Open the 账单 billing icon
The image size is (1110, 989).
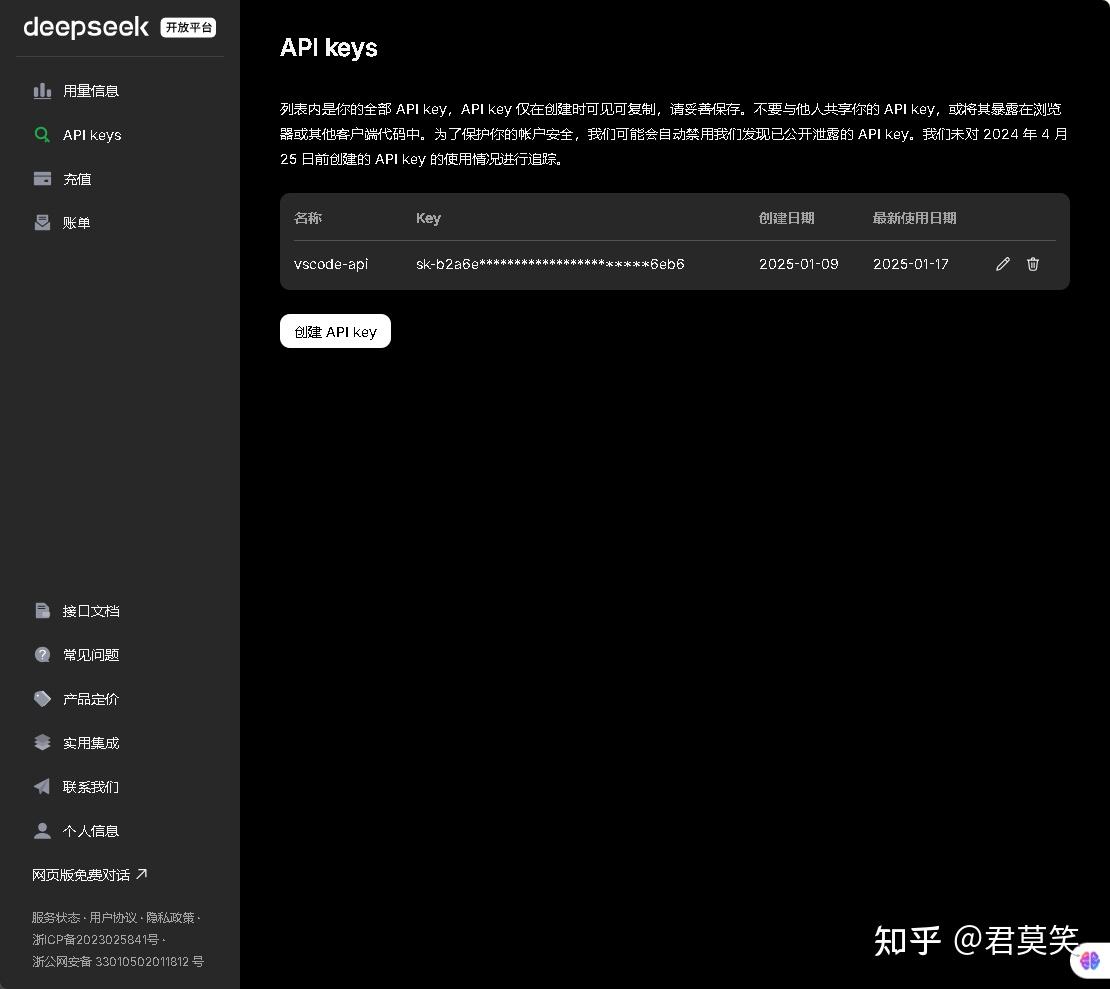pos(43,222)
